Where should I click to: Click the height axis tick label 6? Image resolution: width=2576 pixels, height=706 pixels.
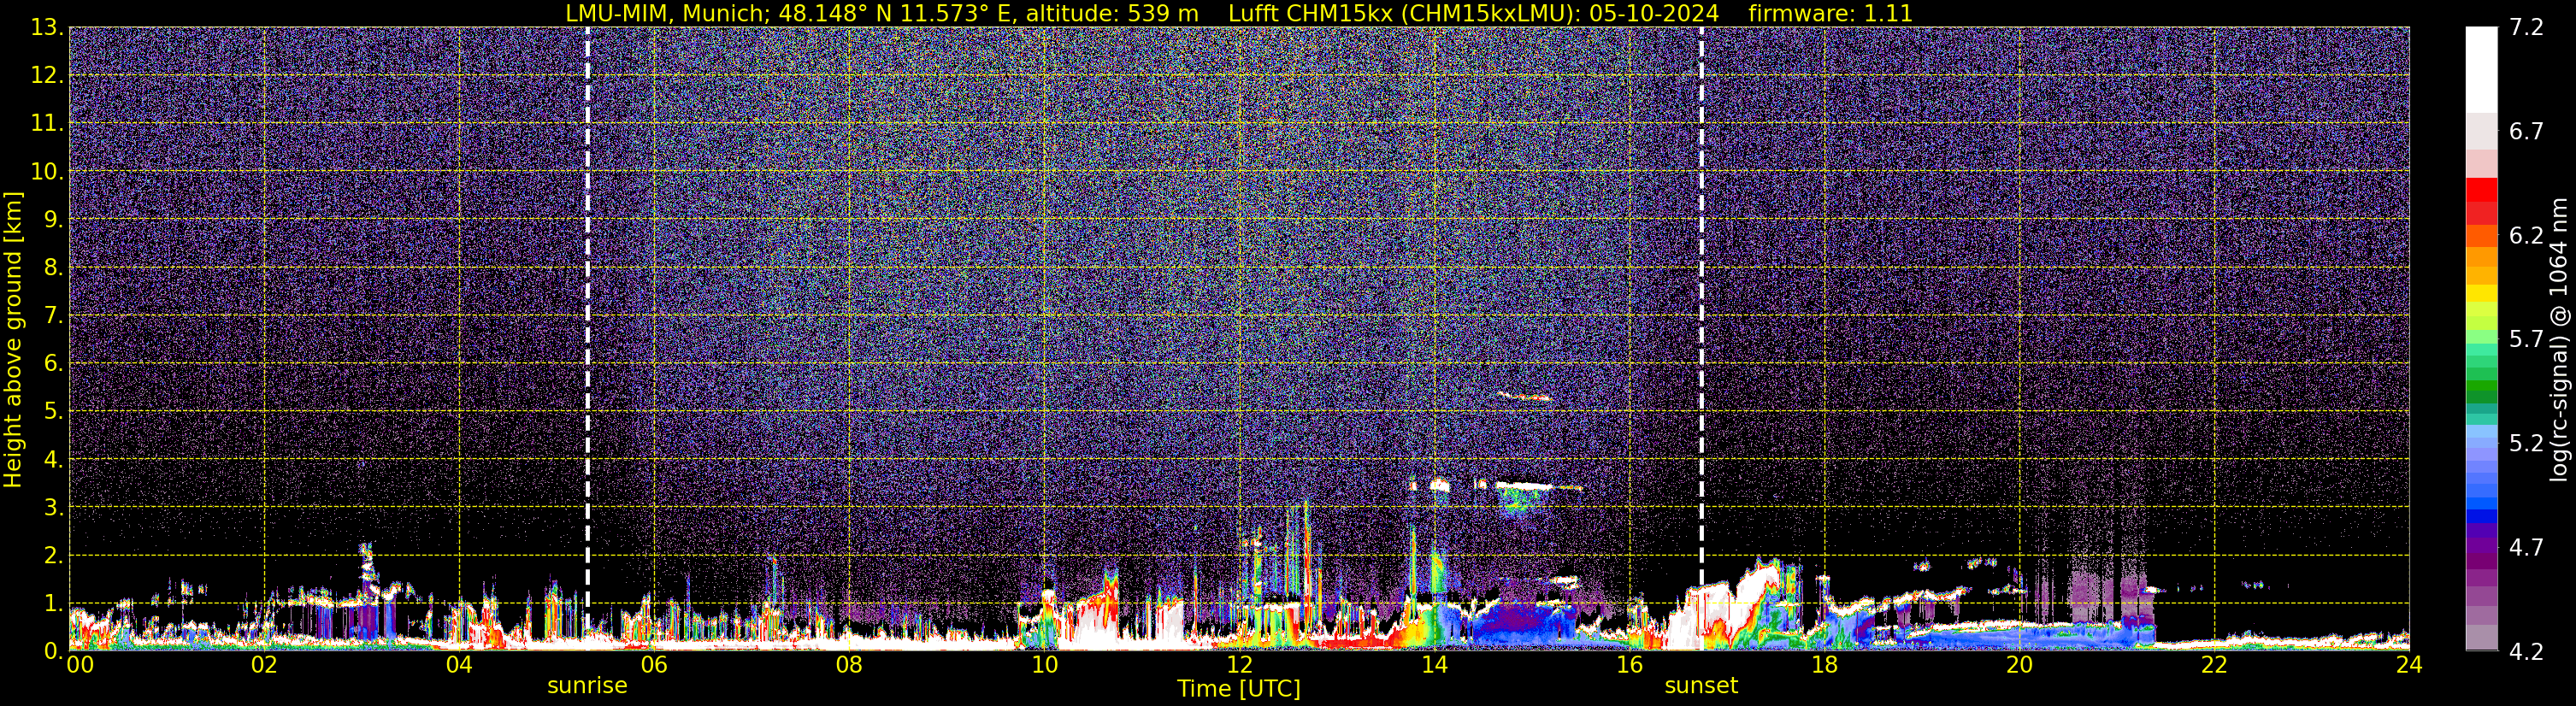[54, 363]
